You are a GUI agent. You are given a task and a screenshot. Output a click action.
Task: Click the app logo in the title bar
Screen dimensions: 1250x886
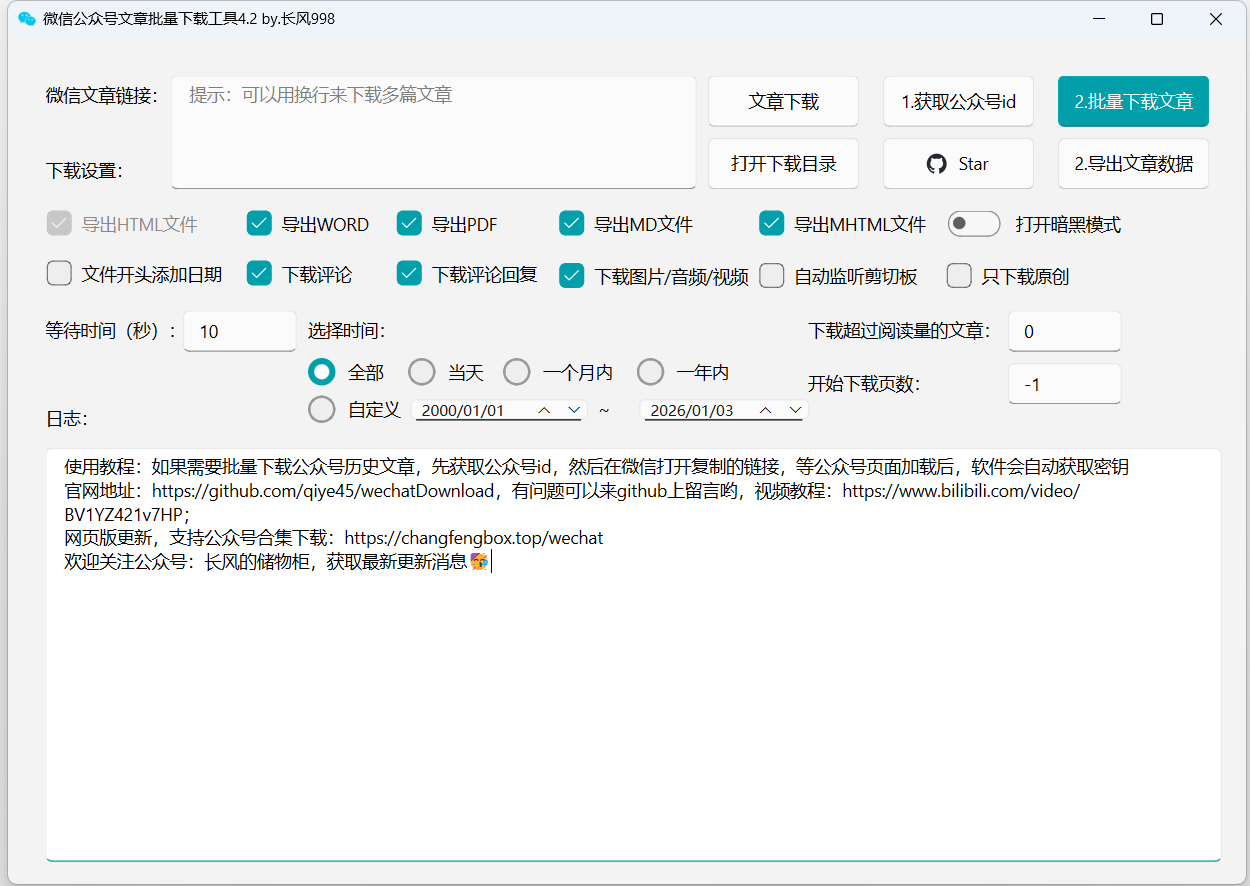26,18
